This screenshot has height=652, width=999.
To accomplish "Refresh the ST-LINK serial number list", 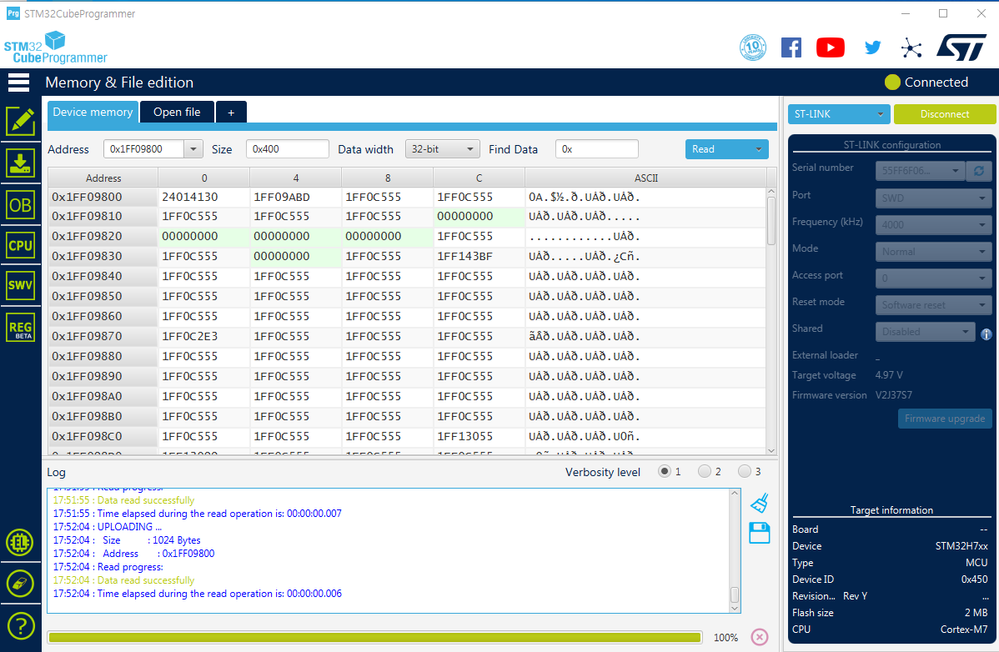I will pyautogui.click(x=979, y=171).
